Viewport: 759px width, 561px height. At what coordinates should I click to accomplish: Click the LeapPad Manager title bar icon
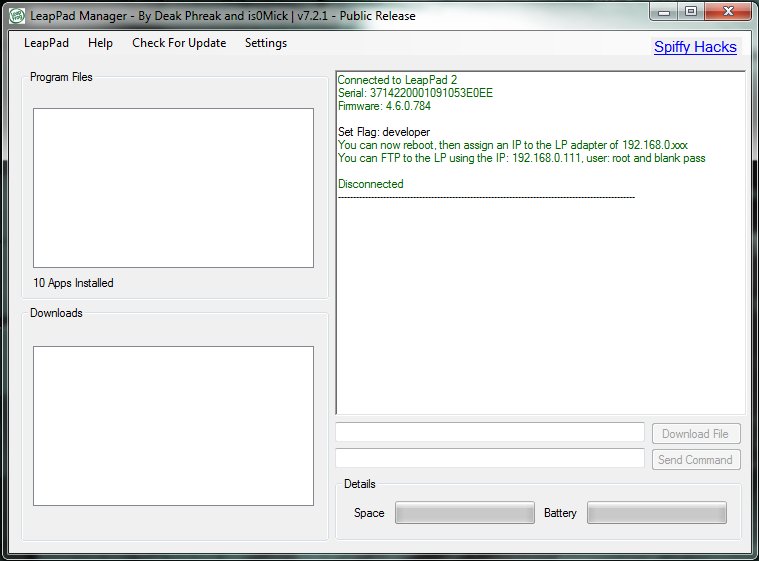click(x=16, y=16)
